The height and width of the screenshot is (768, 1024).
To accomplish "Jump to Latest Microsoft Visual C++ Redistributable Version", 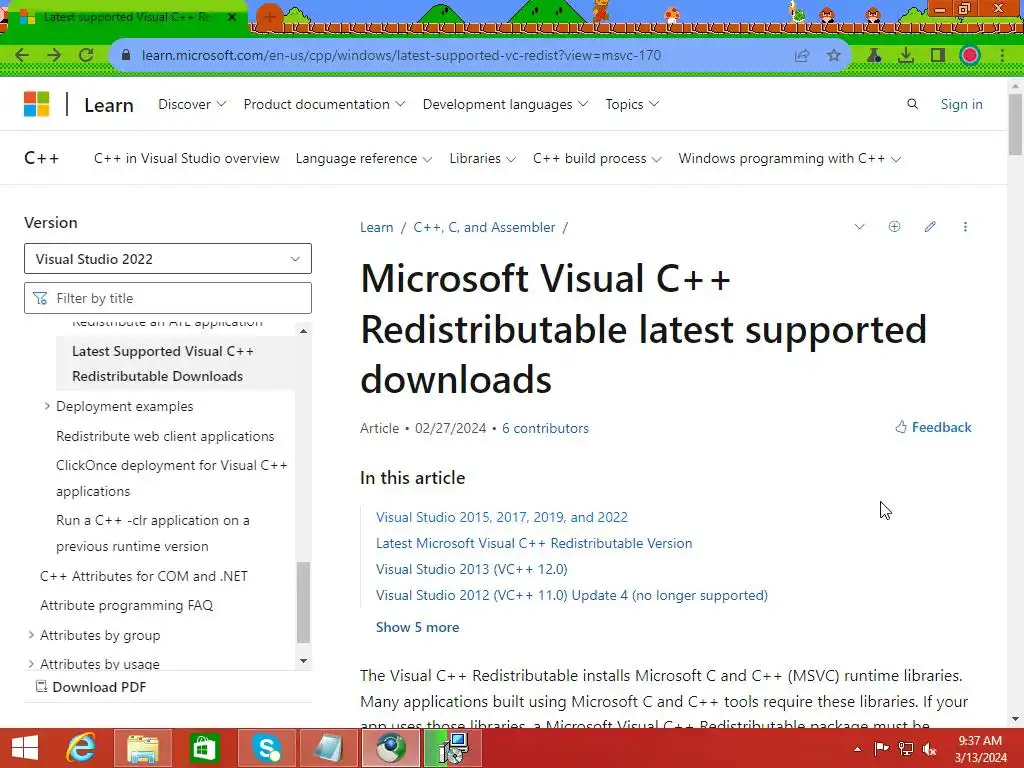I will tap(534, 543).
